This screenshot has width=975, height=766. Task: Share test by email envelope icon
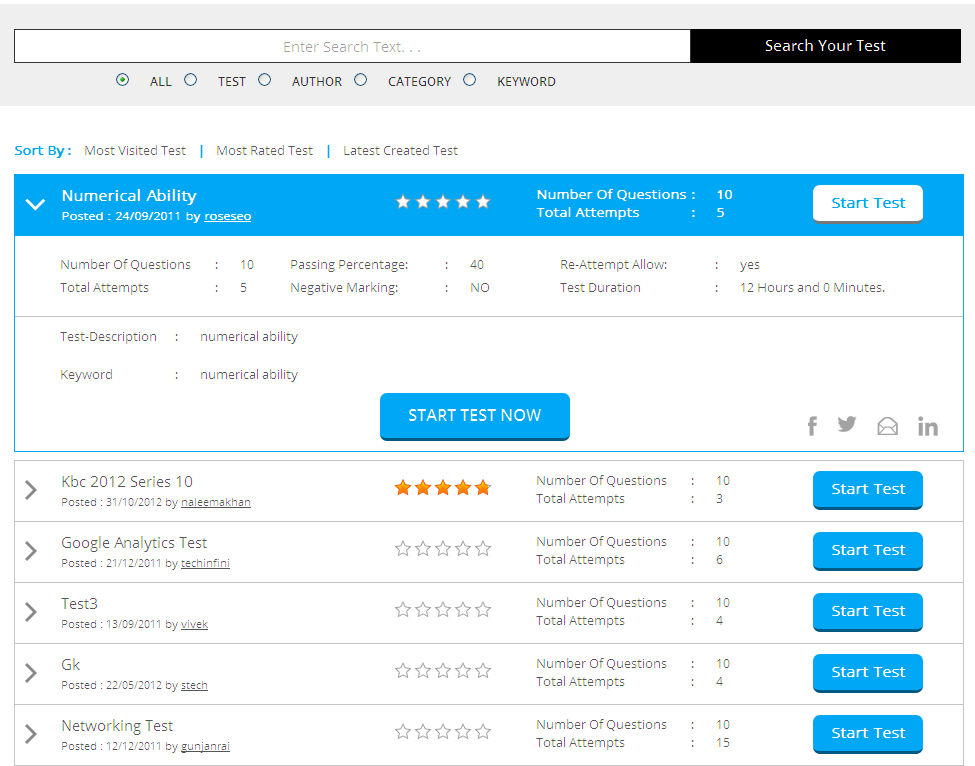pos(887,427)
